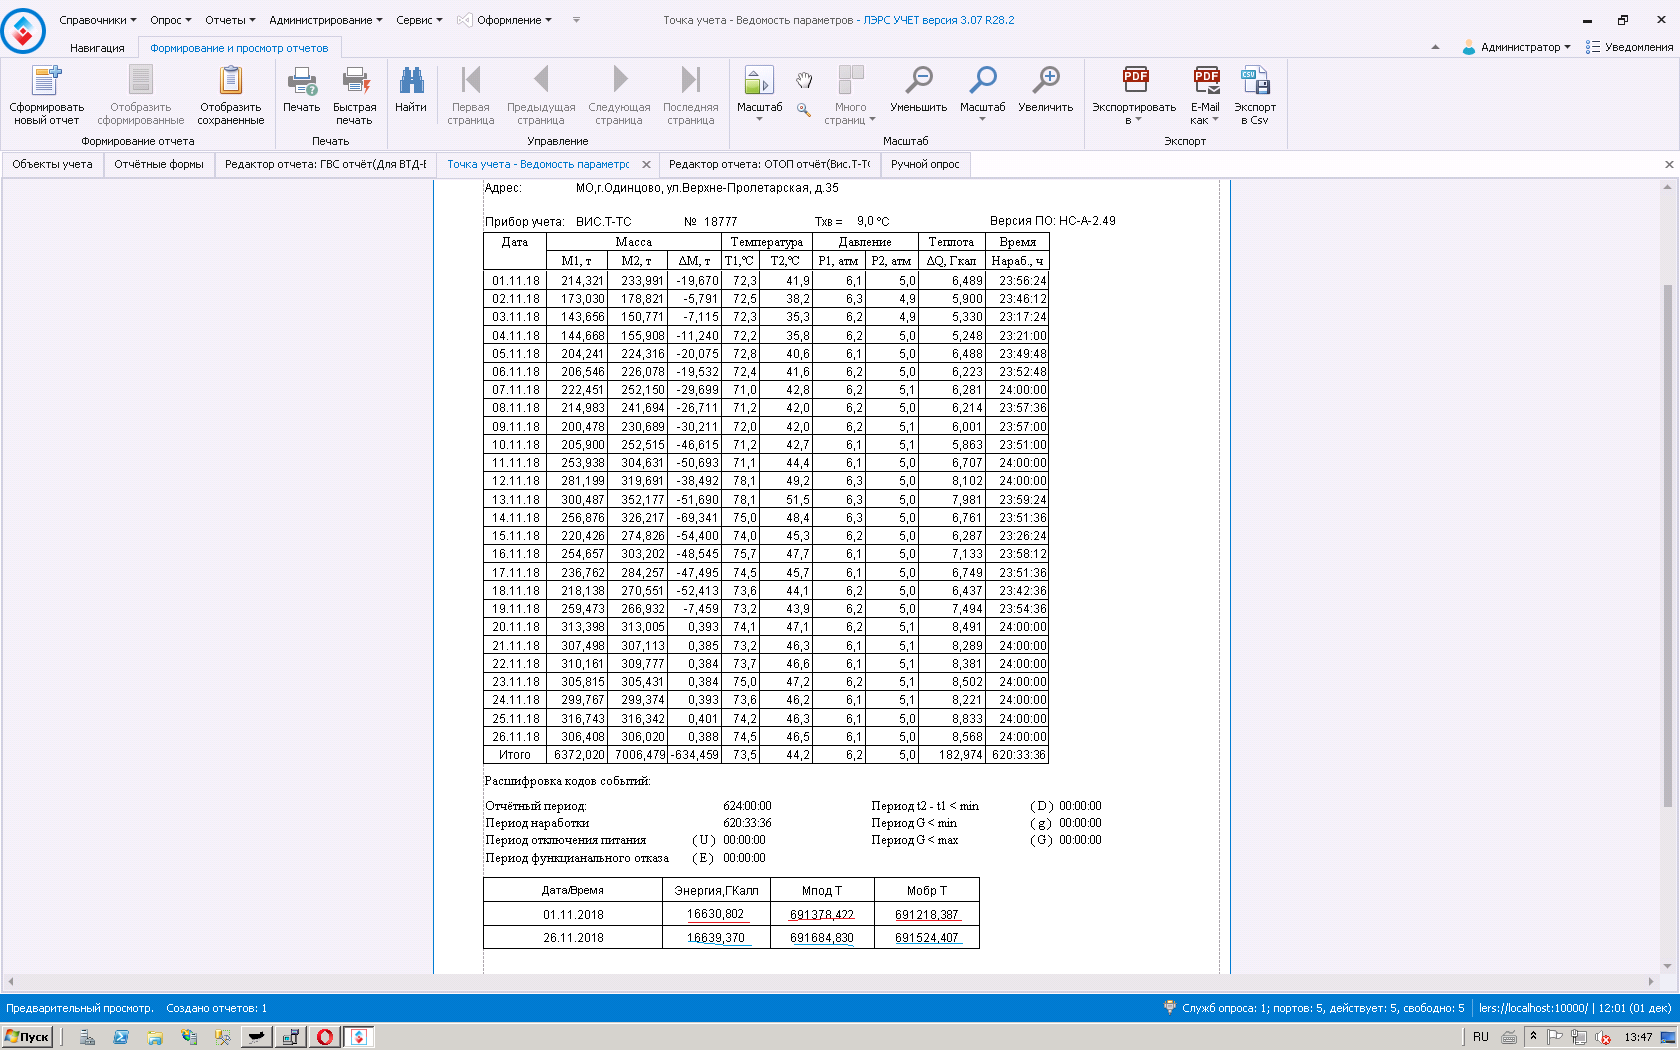
Task: Select the hand pan tool
Action: (x=804, y=80)
